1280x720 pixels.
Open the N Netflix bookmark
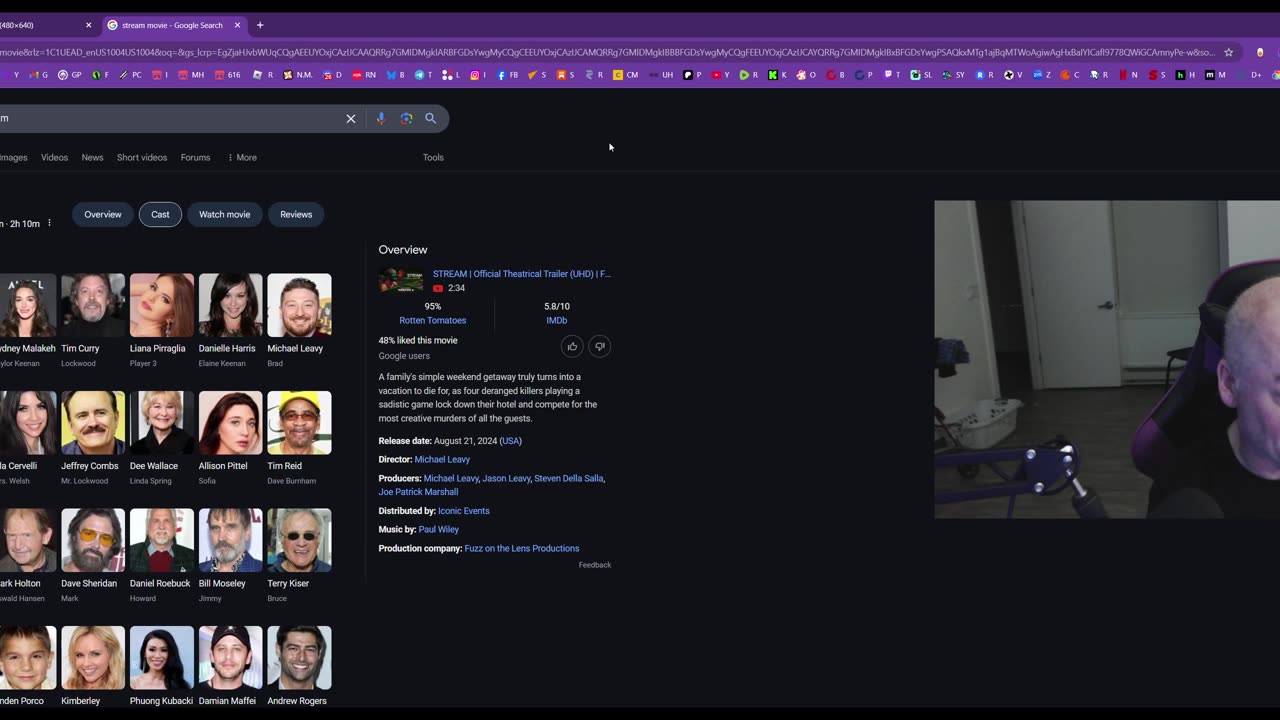(x=1129, y=75)
